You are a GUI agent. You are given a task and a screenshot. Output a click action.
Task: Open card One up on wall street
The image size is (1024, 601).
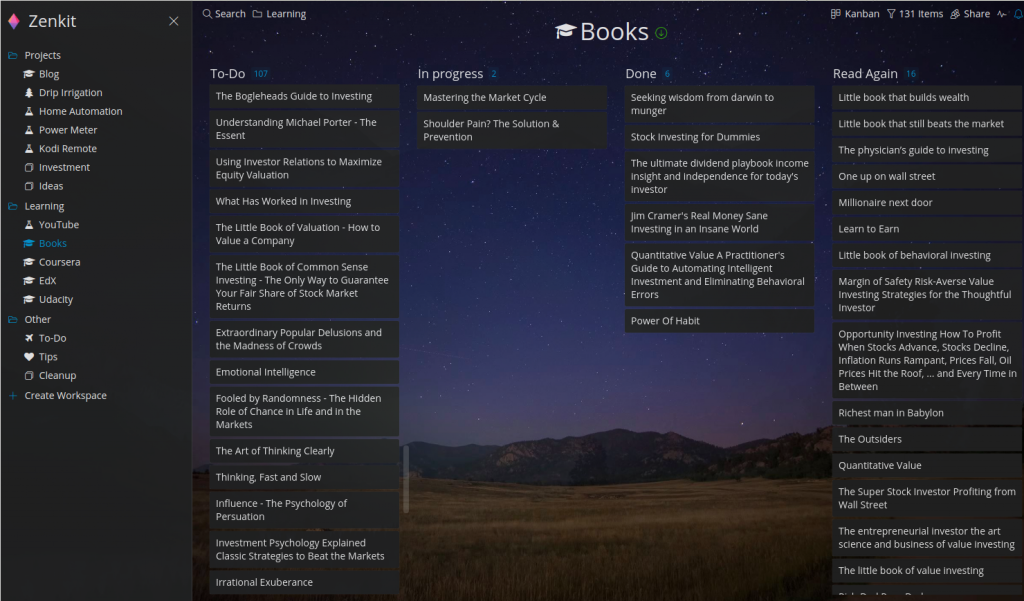point(927,177)
